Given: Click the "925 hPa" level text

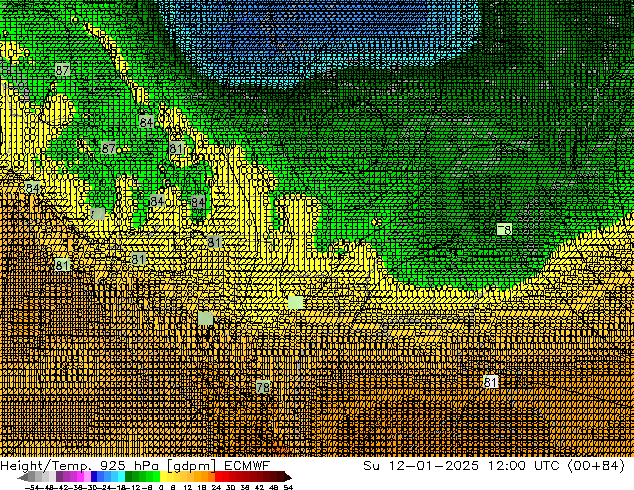Looking at the screenshot, I should [x=129, y=466].
